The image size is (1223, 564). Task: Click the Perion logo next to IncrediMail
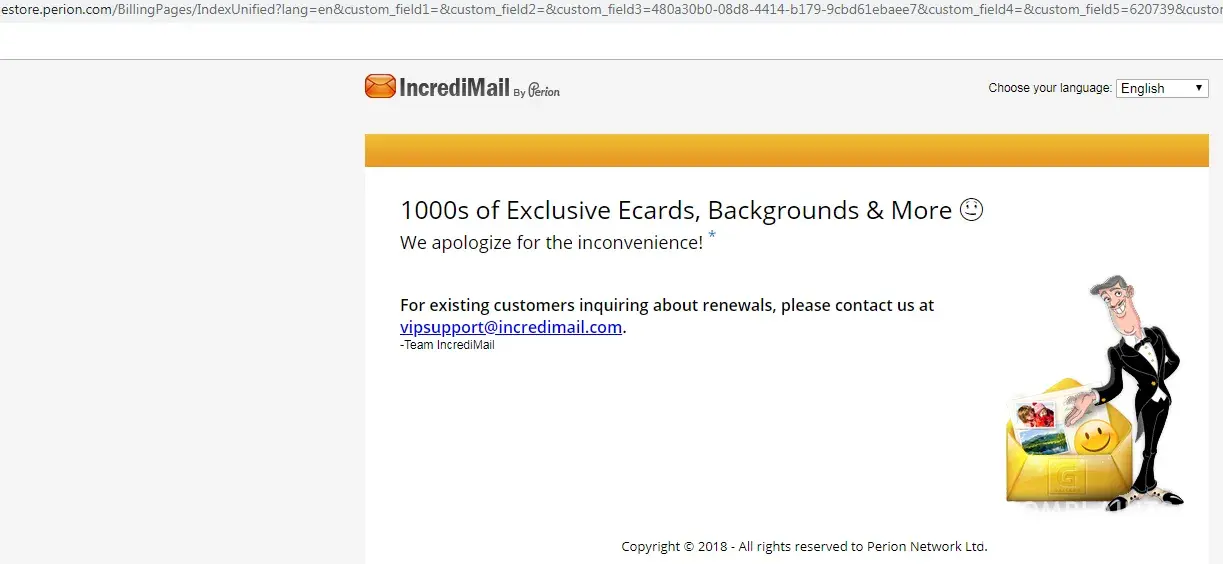click(x=544, y=90)
